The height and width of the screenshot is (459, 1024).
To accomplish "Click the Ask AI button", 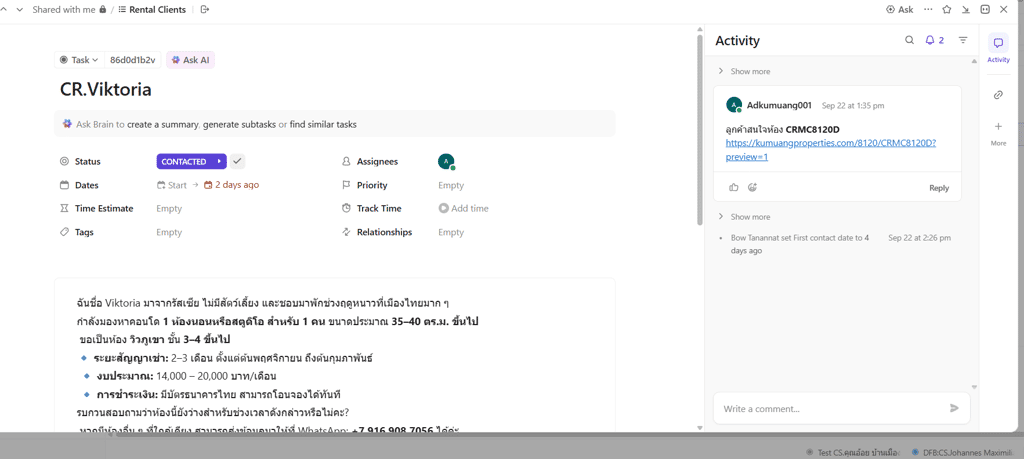I will click(190, 60).
